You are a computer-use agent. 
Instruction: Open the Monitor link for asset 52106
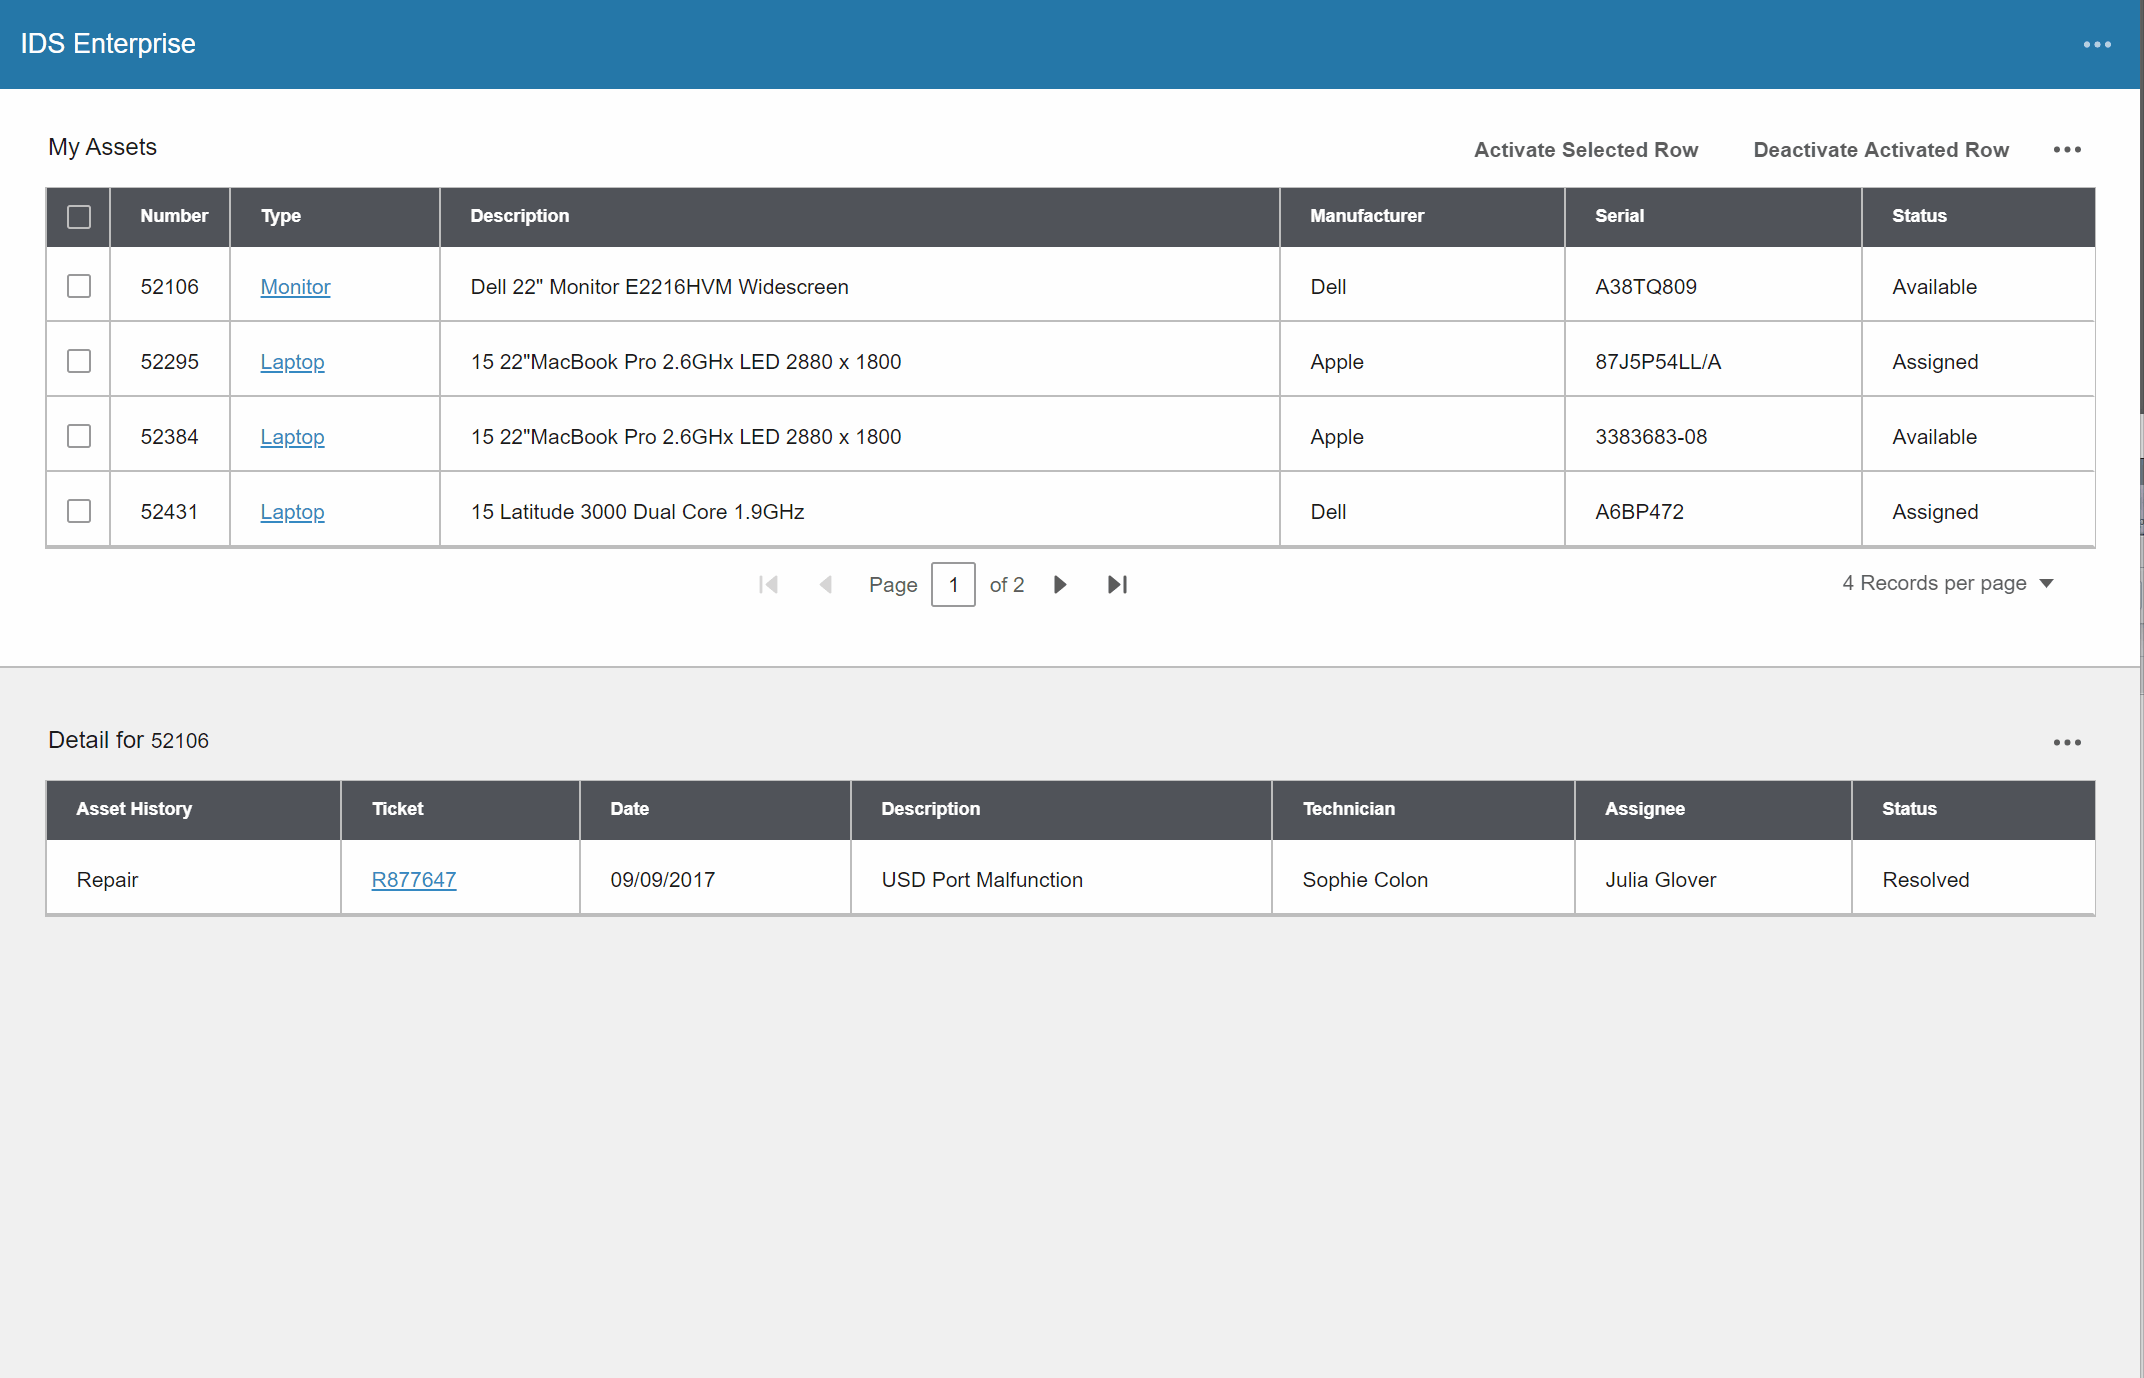295,287
